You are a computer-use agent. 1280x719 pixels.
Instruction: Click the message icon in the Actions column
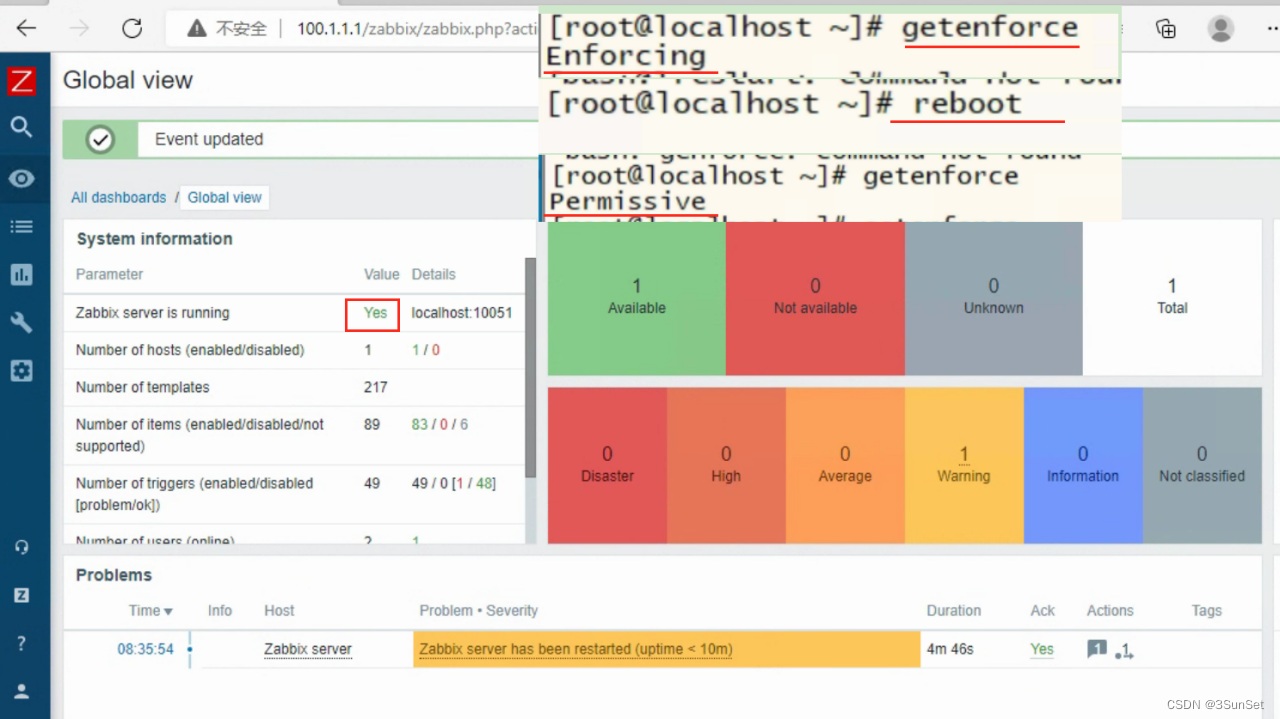pyautogui.click(x=1097, y=649)
